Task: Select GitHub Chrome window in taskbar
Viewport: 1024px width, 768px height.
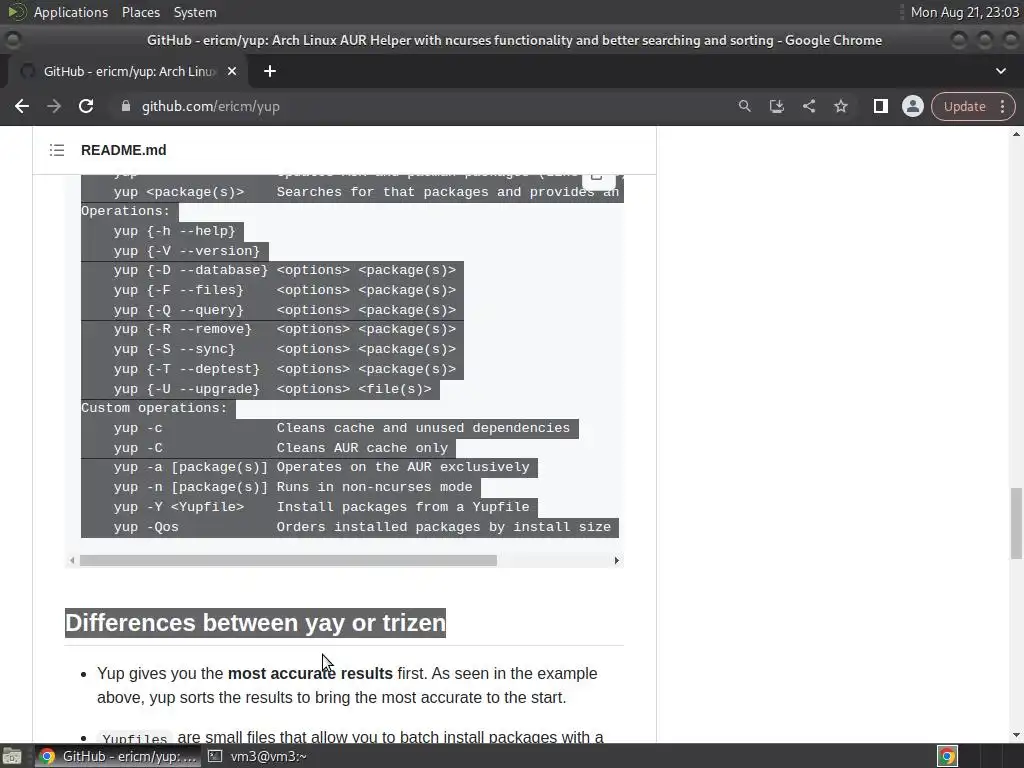Action: [x=118, y=756]
